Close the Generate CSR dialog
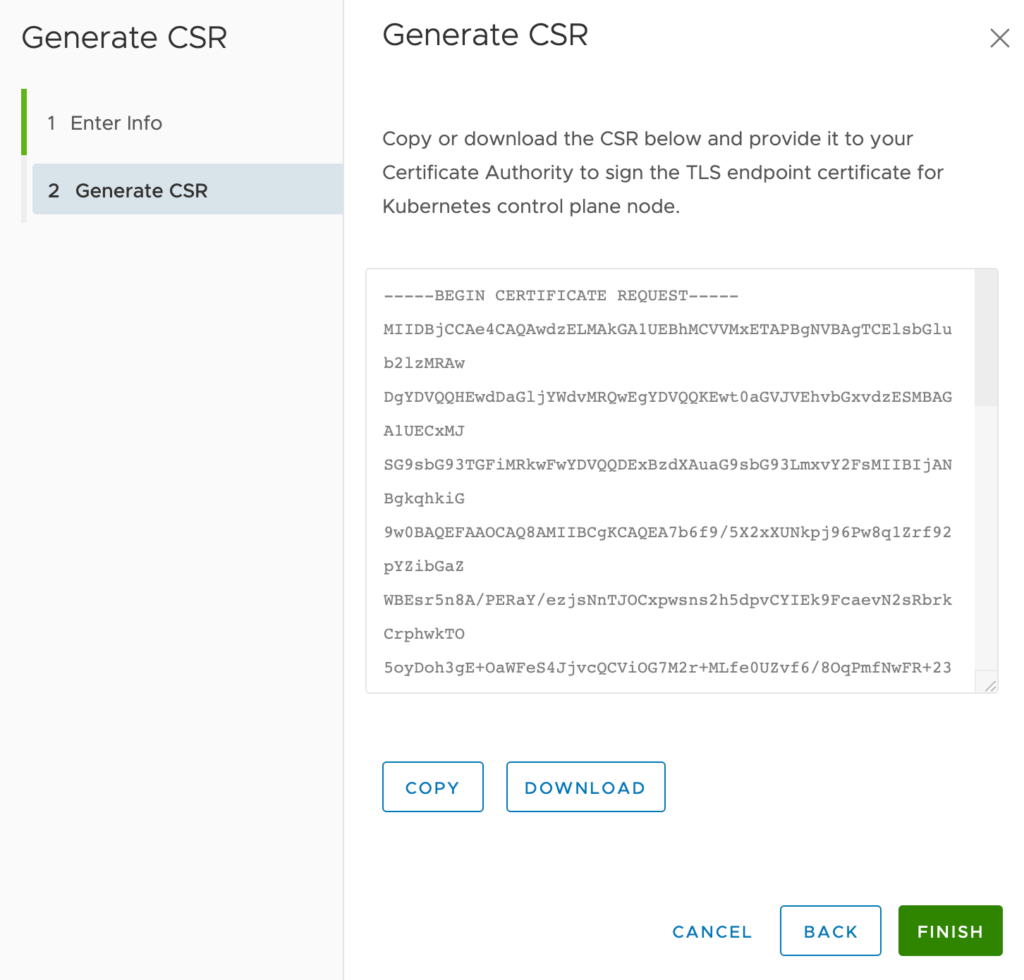 [998, 39]
